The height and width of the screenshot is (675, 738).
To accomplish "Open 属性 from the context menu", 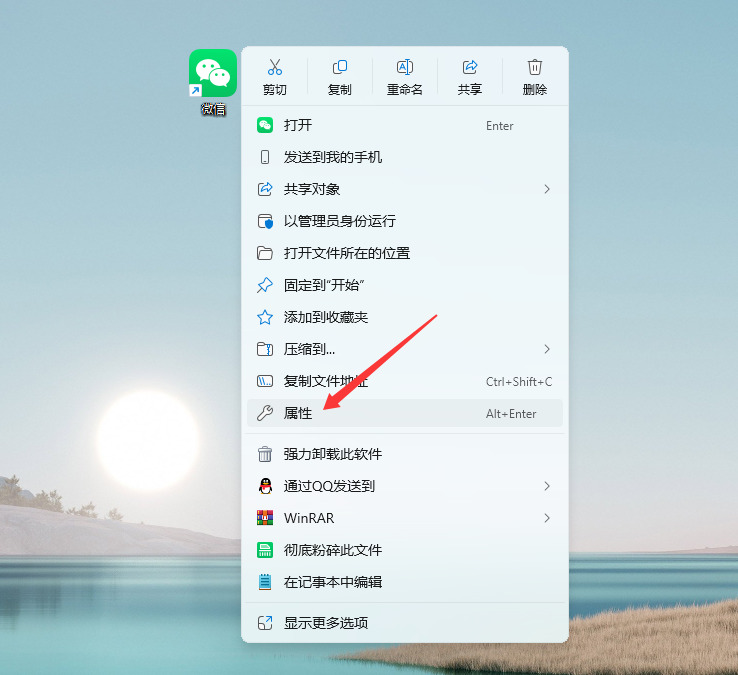I will 405,413.
